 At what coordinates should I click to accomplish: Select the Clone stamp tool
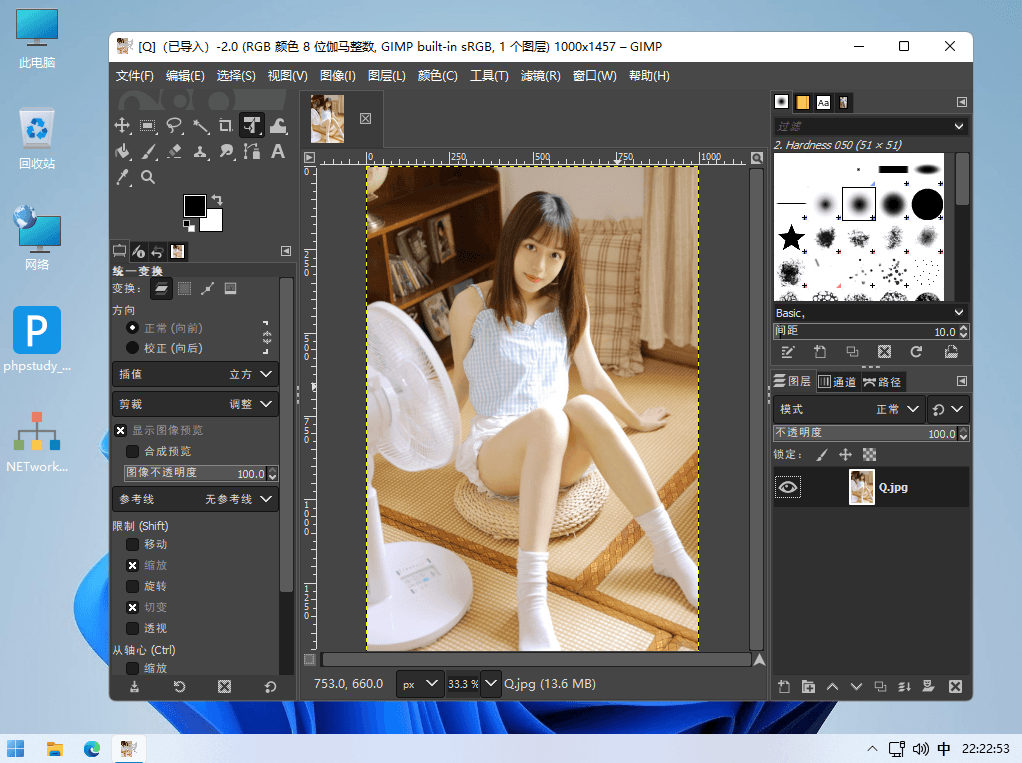[200, 151]
